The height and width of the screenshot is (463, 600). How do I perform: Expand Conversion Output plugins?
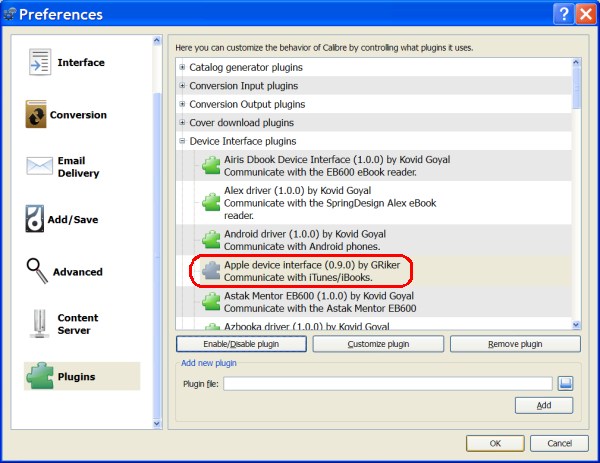pyautogui.click(x=183, y=104)
